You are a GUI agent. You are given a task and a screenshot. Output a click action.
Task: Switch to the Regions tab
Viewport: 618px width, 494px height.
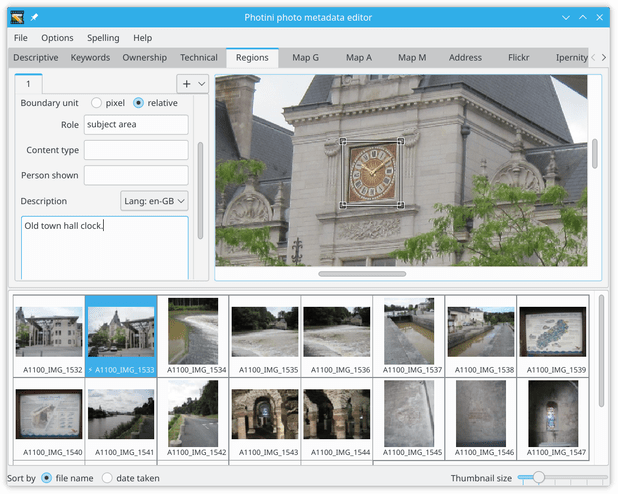click(x=252, y=58)
